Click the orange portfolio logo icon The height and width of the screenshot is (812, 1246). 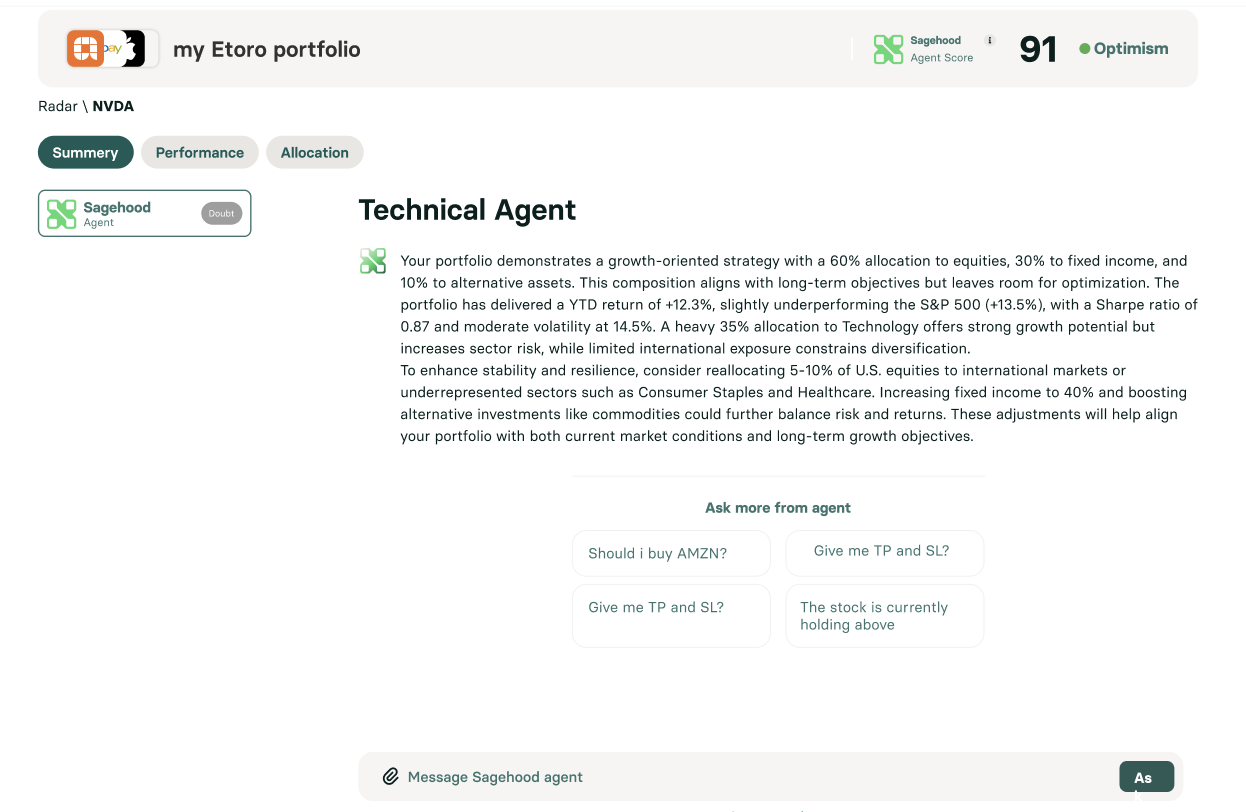[86, 49]
